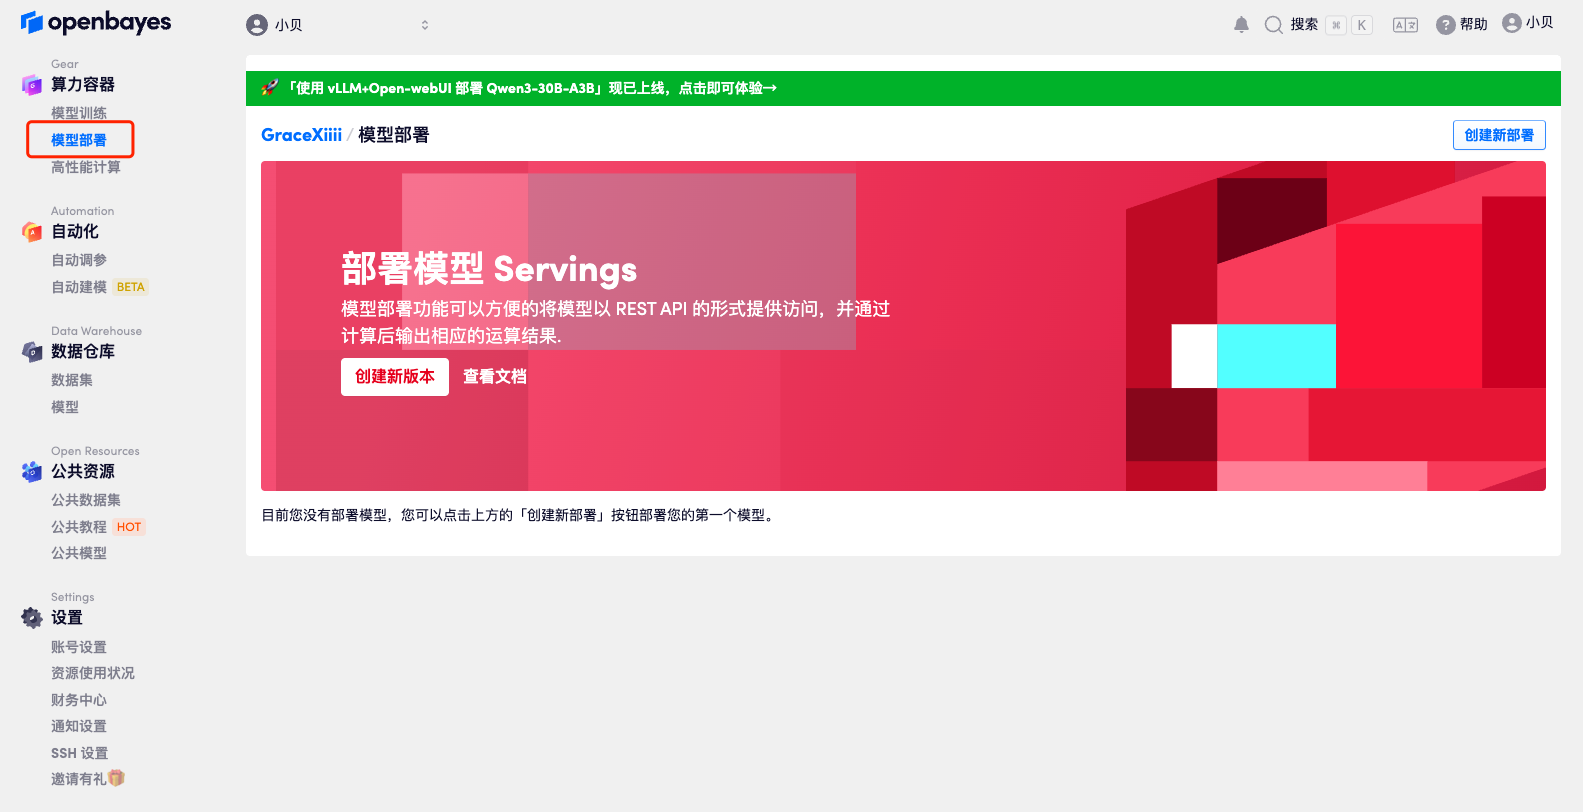
Task: Go to 高性能计算
Action: click(86, 167)
